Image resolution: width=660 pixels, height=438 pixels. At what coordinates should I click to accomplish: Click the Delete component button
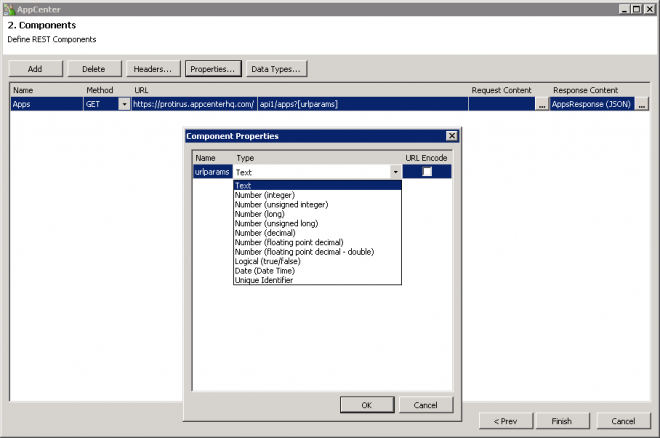pos(94,69)
